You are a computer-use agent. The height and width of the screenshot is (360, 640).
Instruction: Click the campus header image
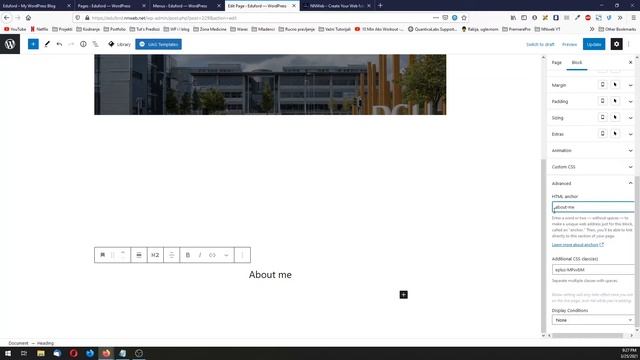coord(270,84)
